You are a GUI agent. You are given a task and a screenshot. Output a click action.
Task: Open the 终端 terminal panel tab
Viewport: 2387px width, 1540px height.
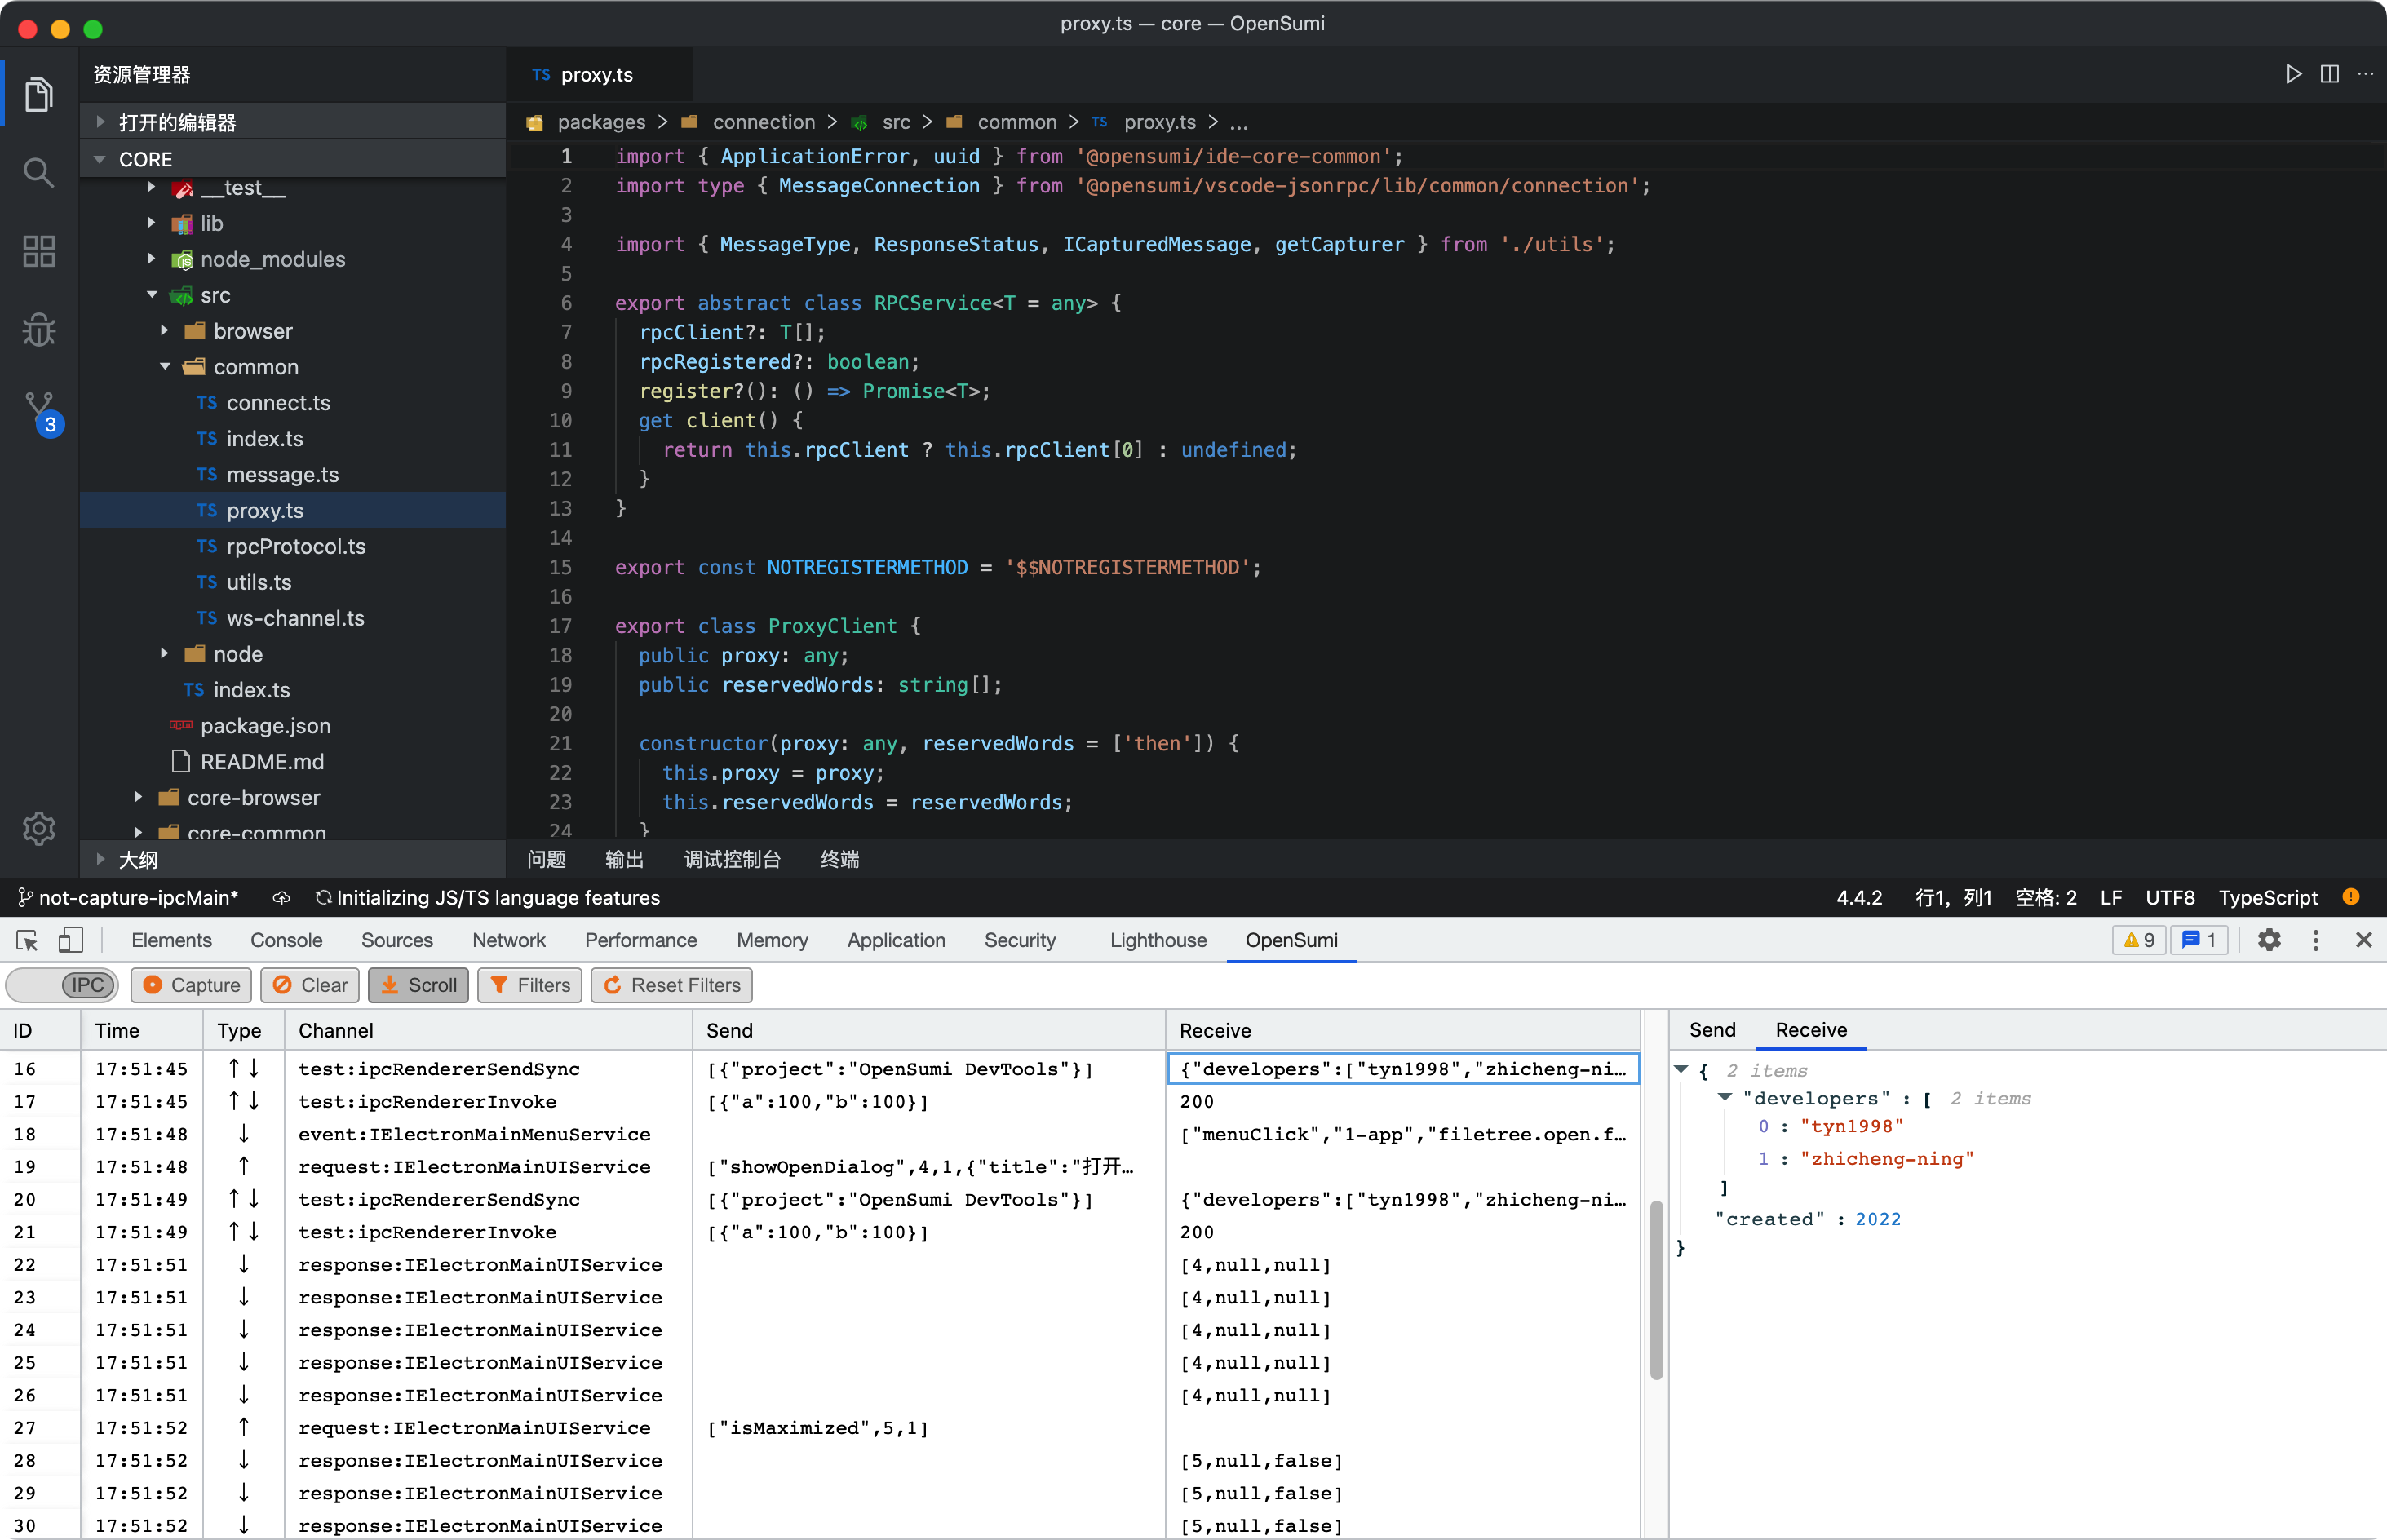tap(839, 859)
